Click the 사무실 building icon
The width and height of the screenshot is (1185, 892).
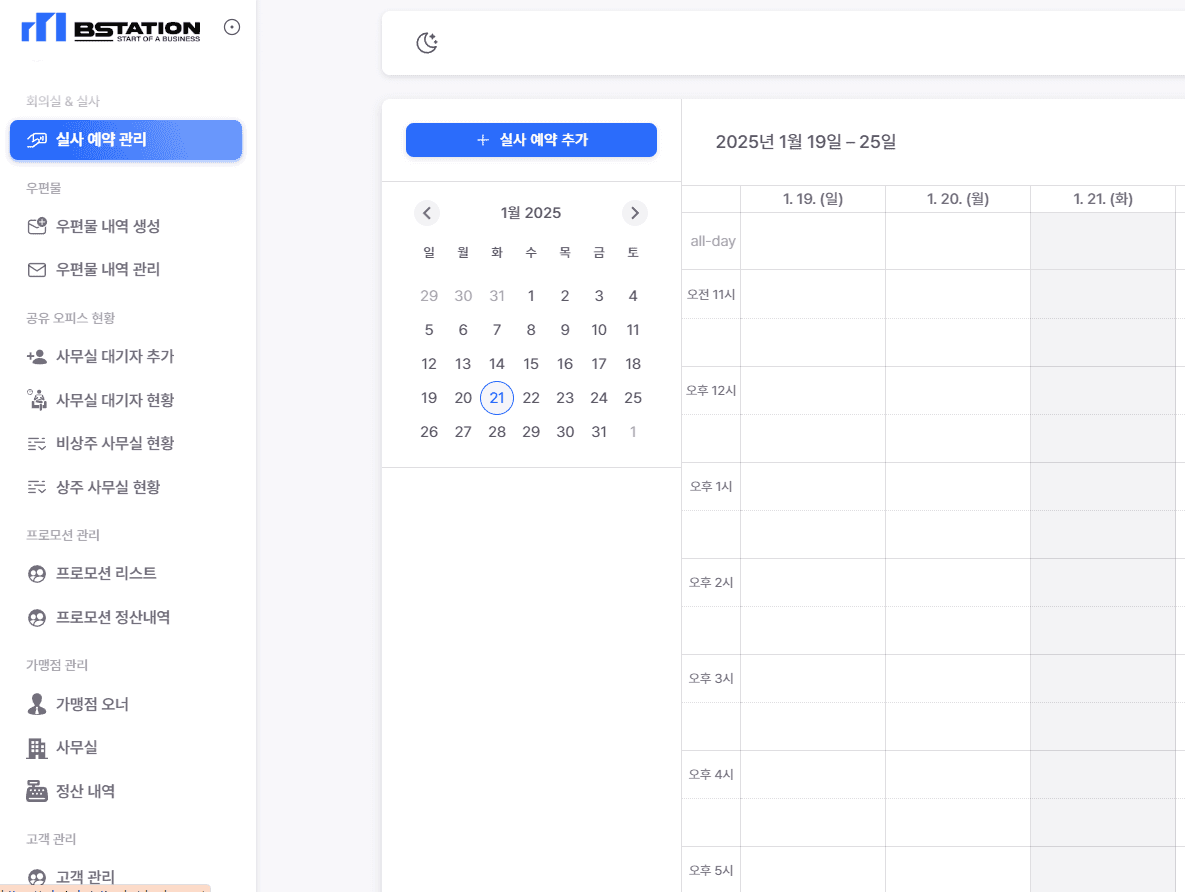click(x=37, y=748)
